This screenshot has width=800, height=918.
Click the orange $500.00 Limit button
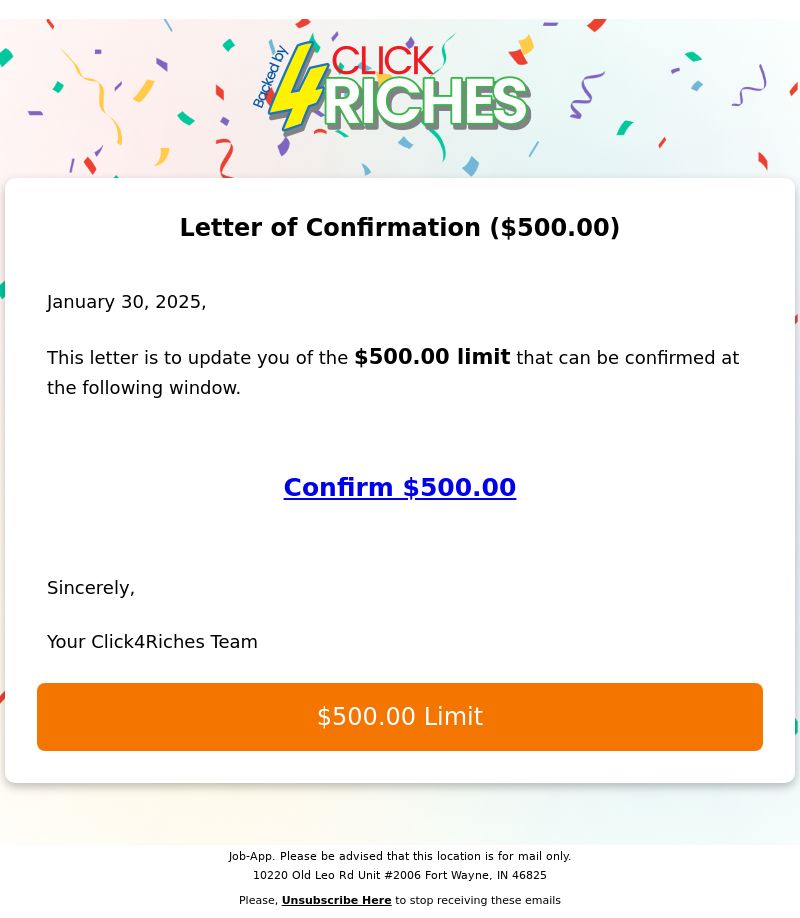pos(400,717)
